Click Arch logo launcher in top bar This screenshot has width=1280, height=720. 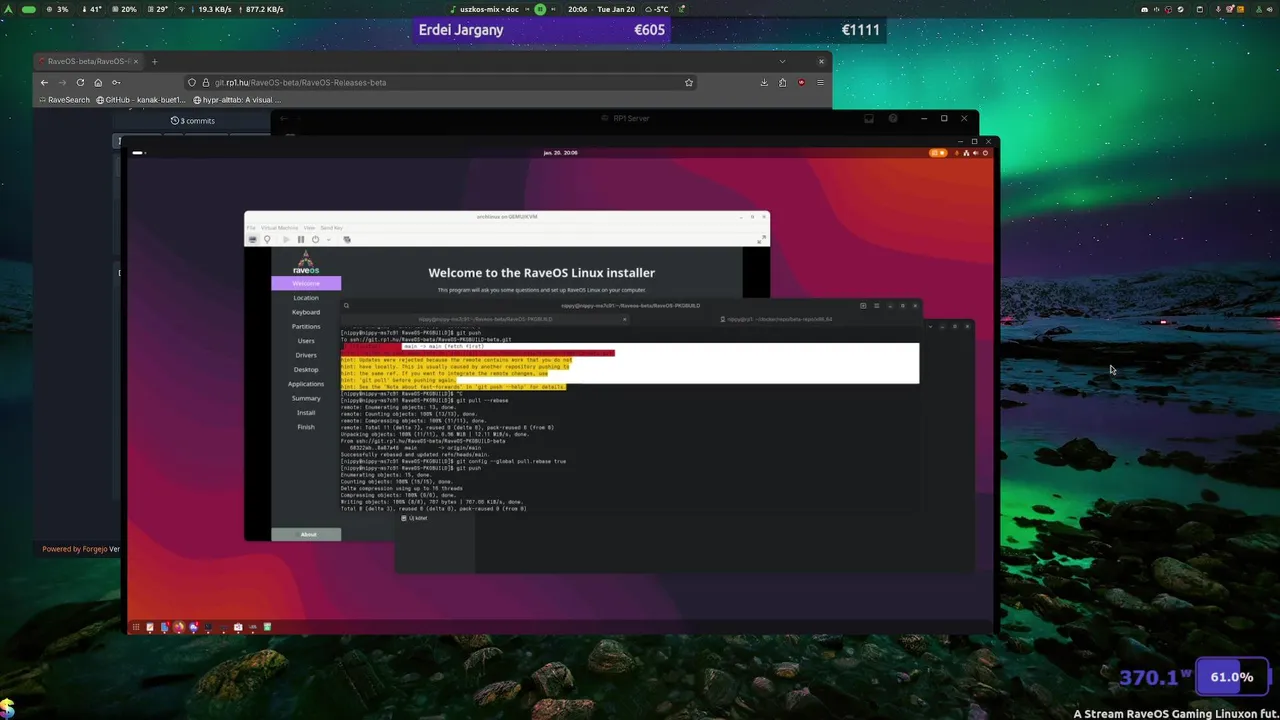8,9
